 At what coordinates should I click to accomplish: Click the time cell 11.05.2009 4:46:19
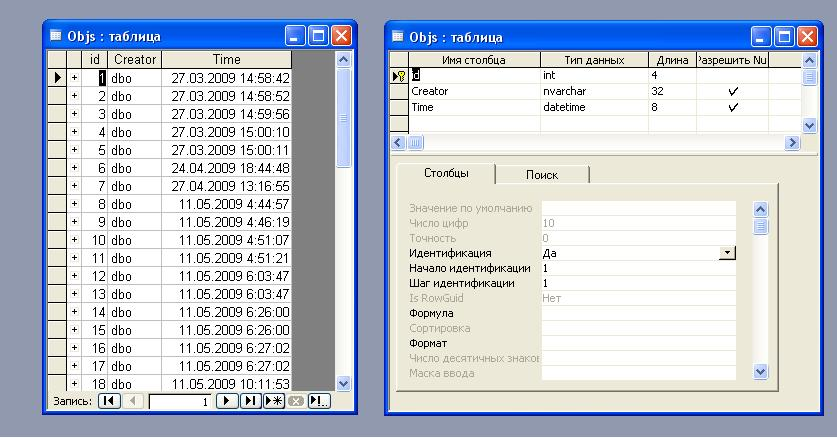[226, 222]
